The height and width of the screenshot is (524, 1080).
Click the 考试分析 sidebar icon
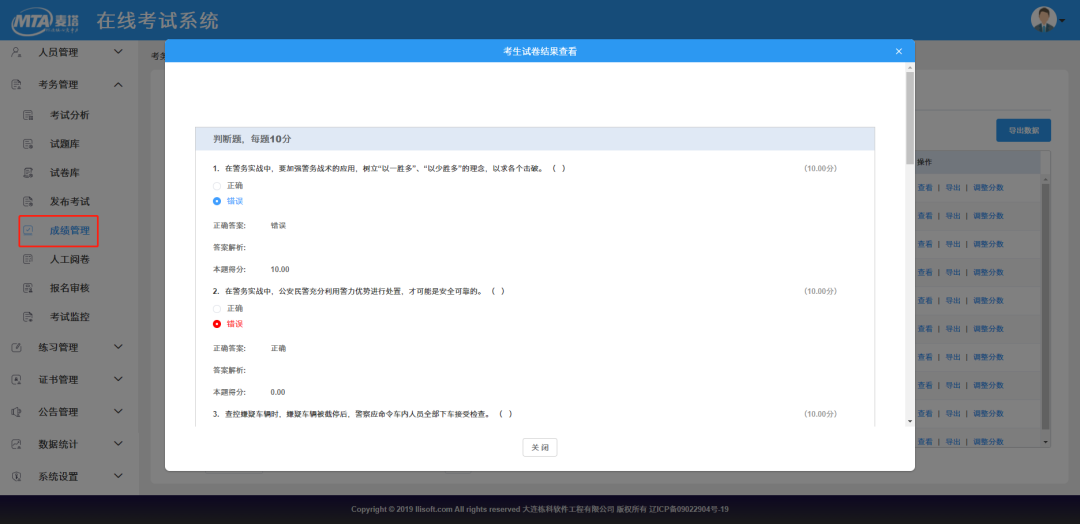(29, 115)
